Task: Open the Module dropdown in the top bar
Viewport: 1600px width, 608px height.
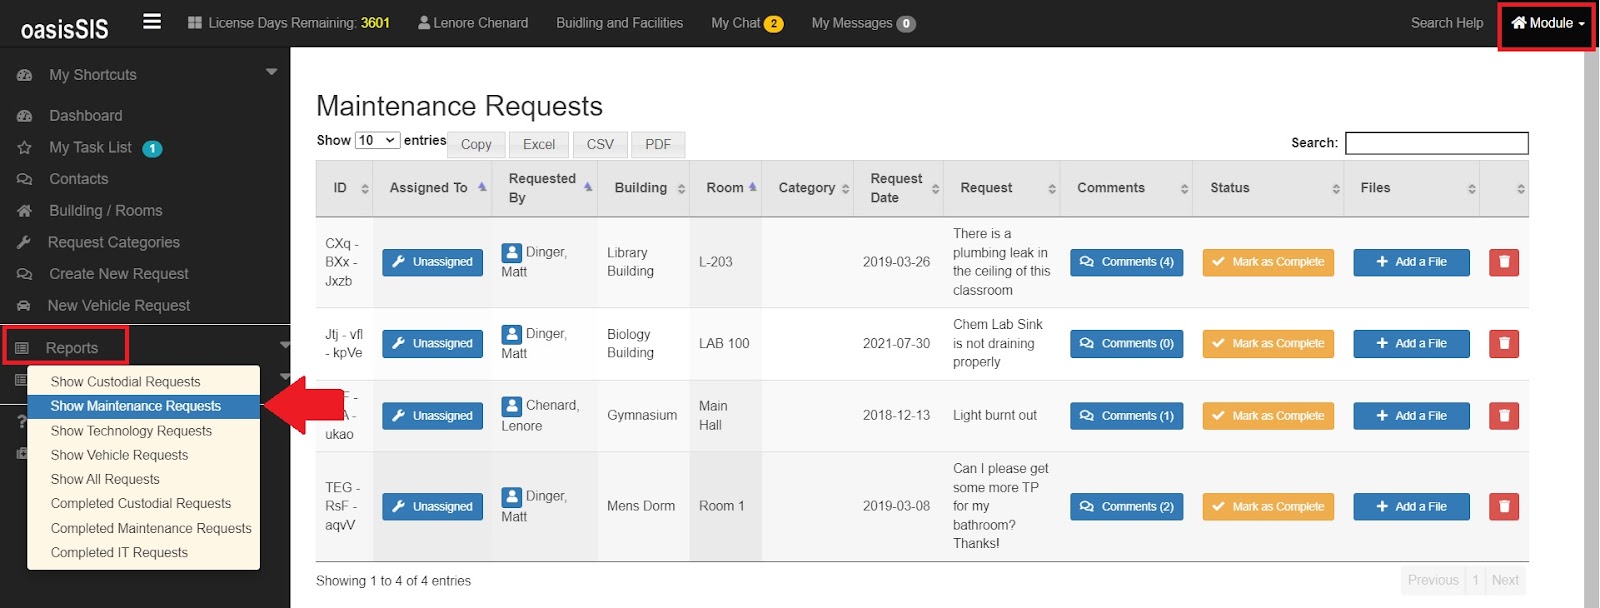Action: coord(1547,23)
